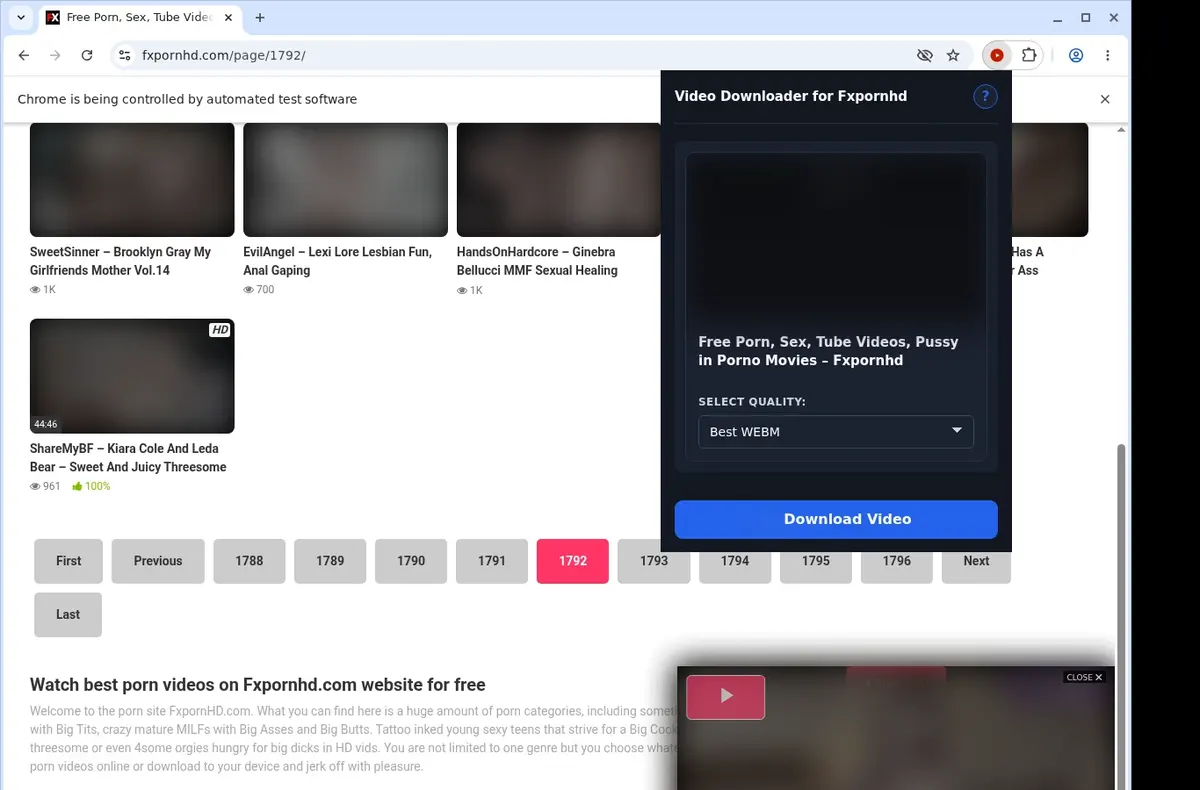
Task: Open the Chrome three-dot menu
Action: [1108, 56]
